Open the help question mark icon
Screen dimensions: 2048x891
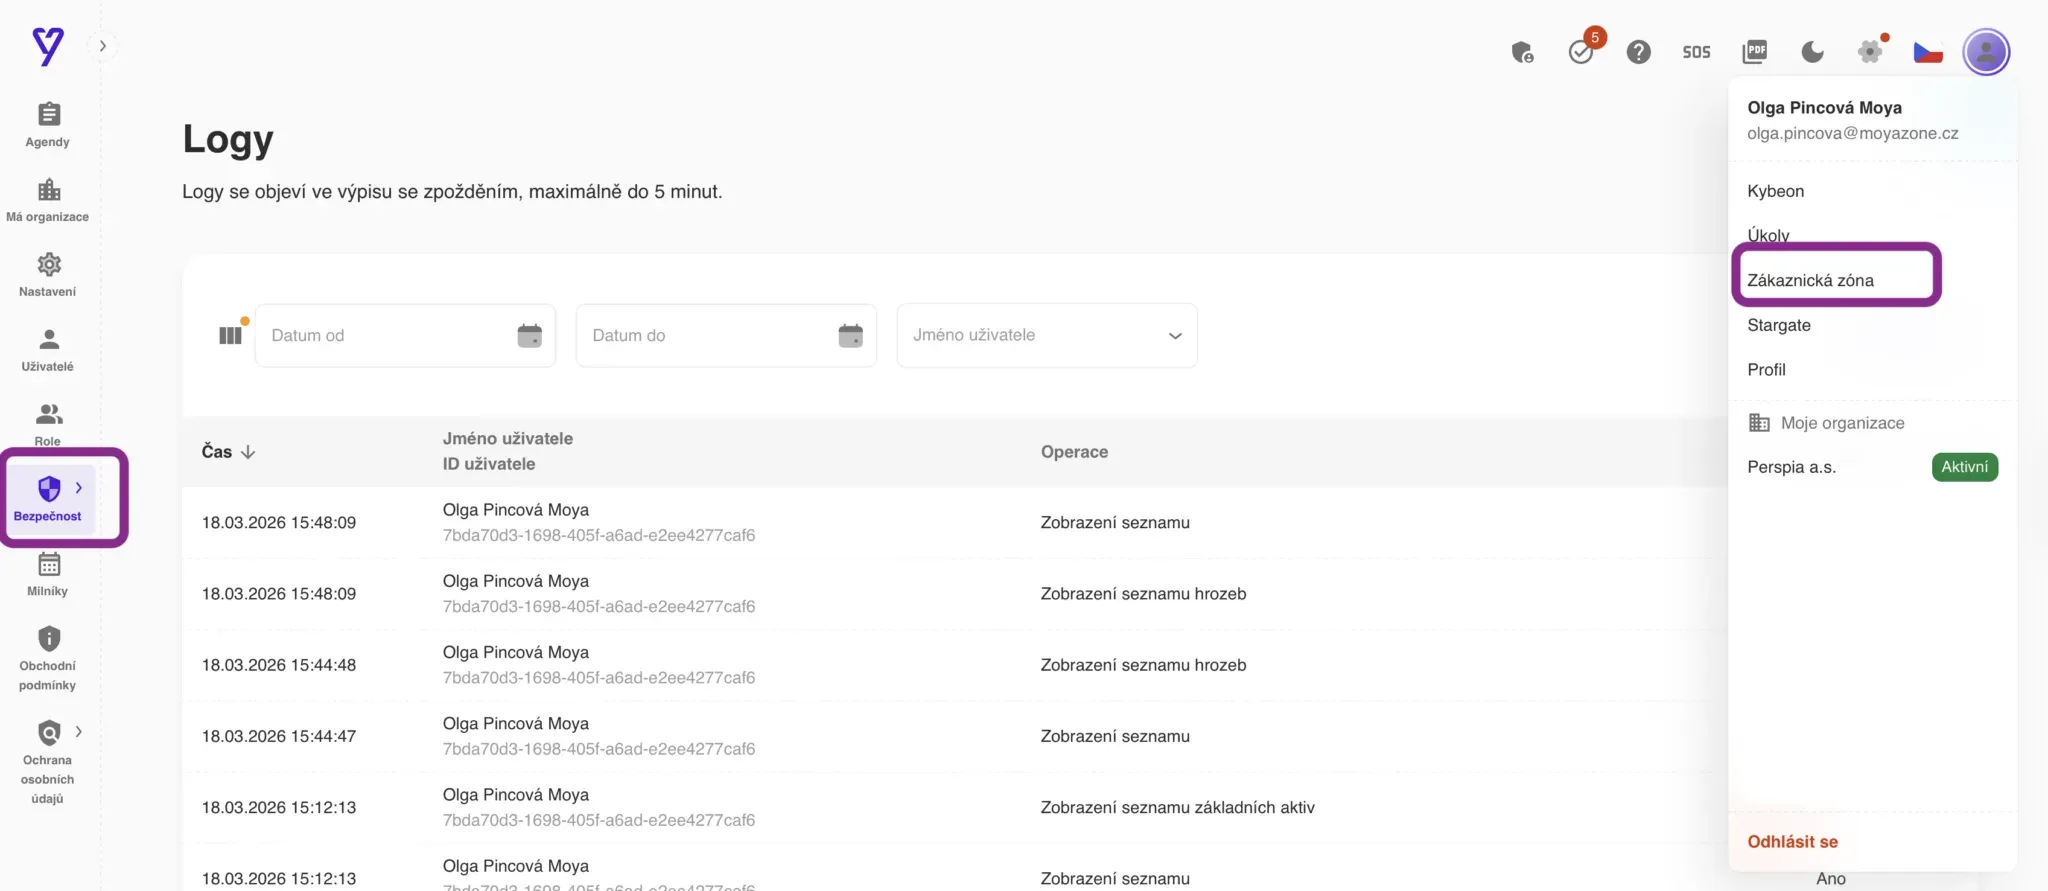(1638, 52)
